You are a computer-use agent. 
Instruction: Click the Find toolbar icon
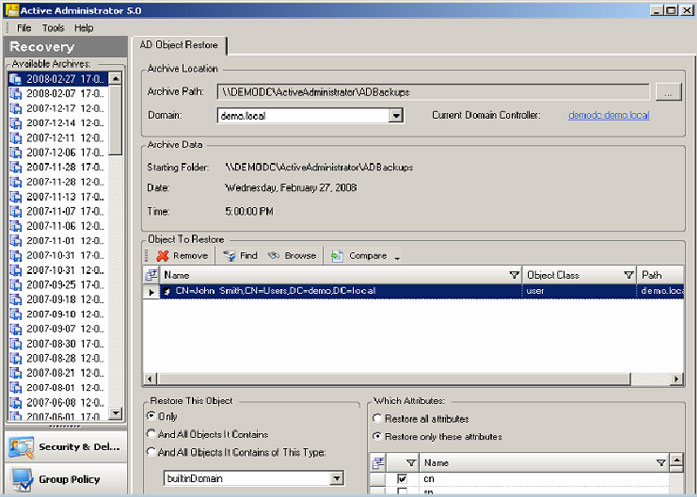(229, 256)
